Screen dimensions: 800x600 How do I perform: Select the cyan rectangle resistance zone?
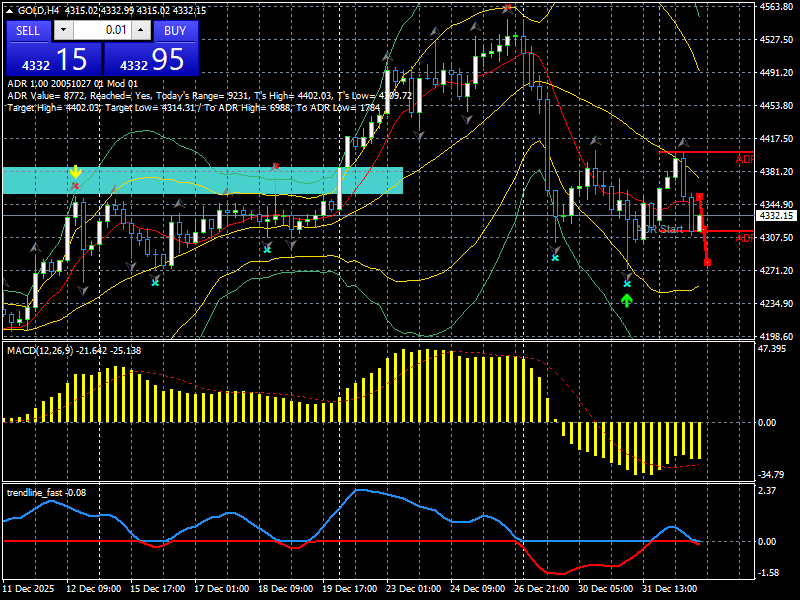pos(203,180)
